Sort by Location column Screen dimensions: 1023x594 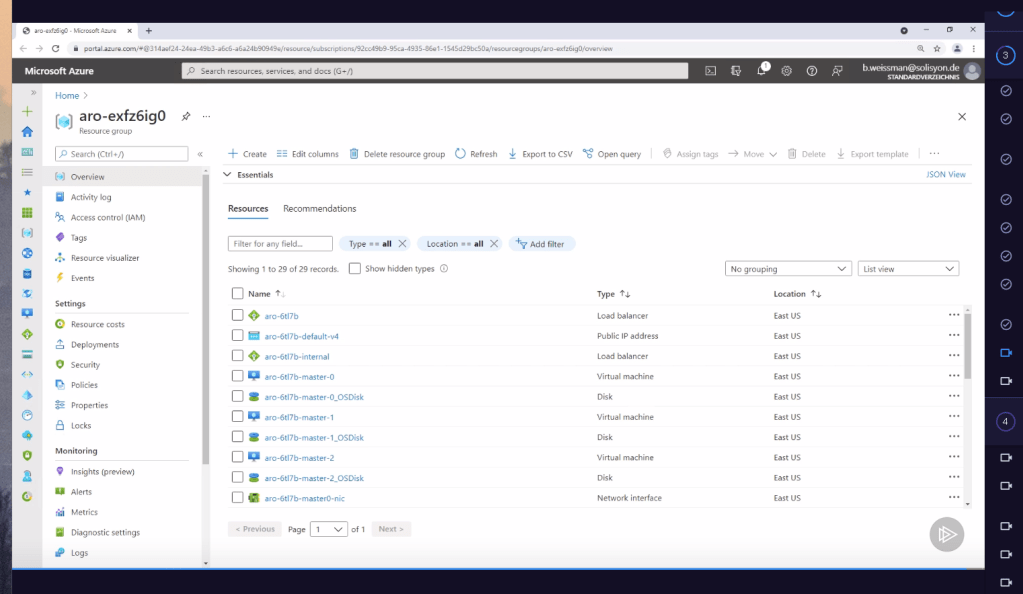pyautogui.click(x=797, y=294)
